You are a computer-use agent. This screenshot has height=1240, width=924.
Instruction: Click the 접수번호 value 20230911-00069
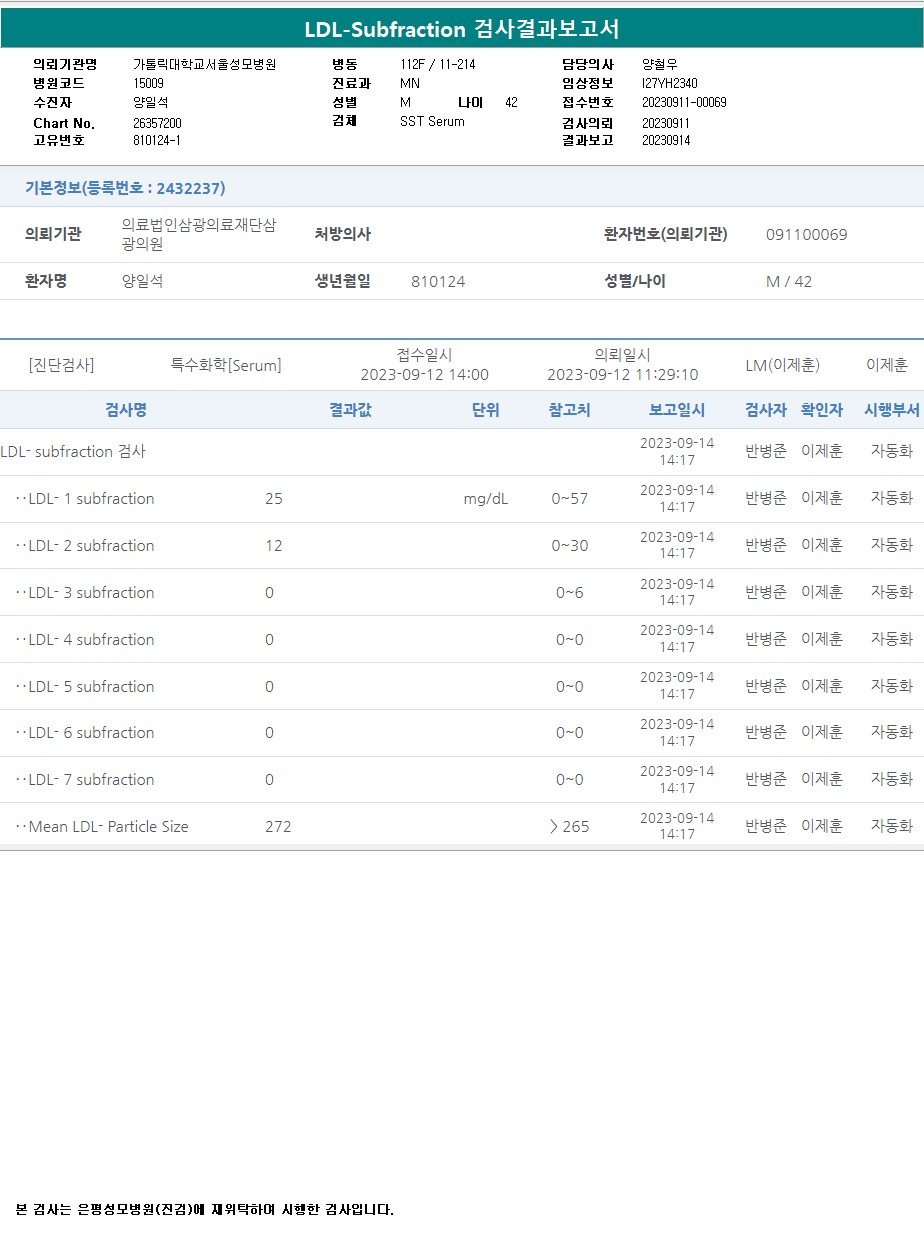point(684,103)
